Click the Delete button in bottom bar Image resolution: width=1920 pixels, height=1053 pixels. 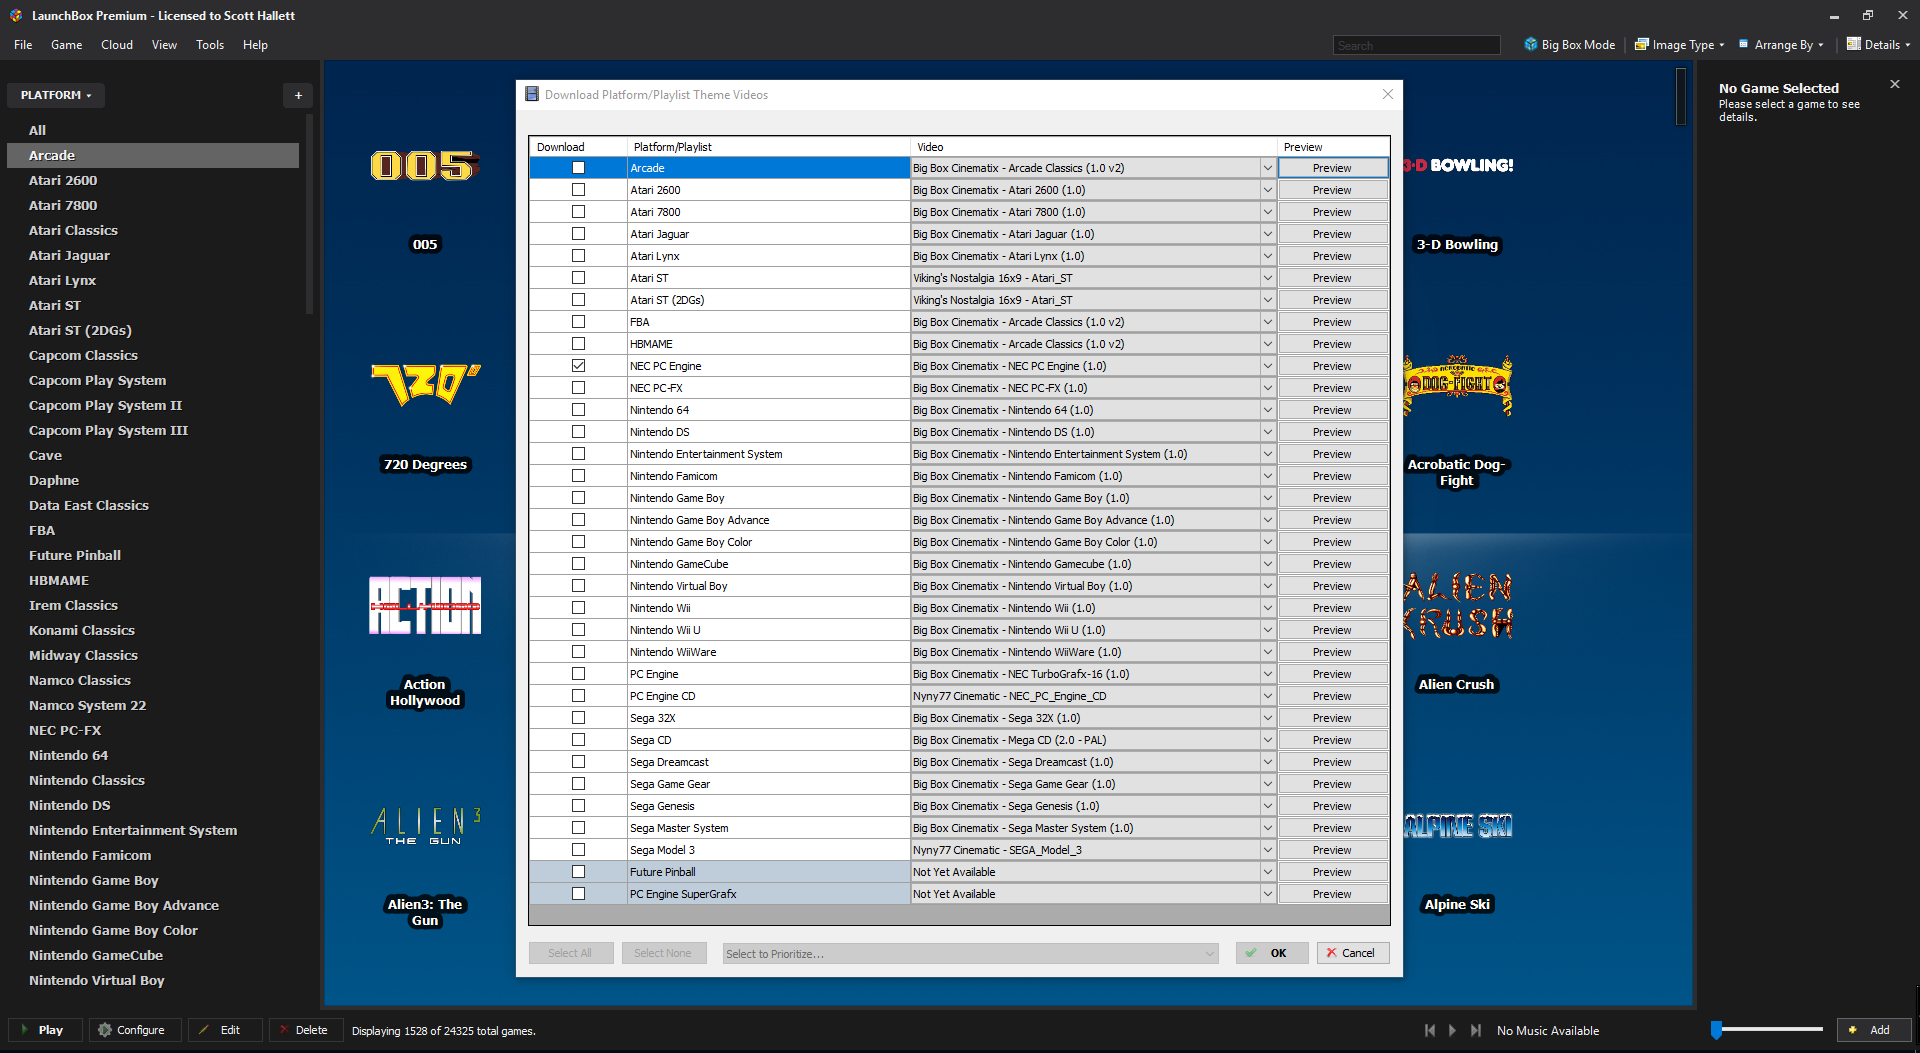click(x=305, y=1030)
